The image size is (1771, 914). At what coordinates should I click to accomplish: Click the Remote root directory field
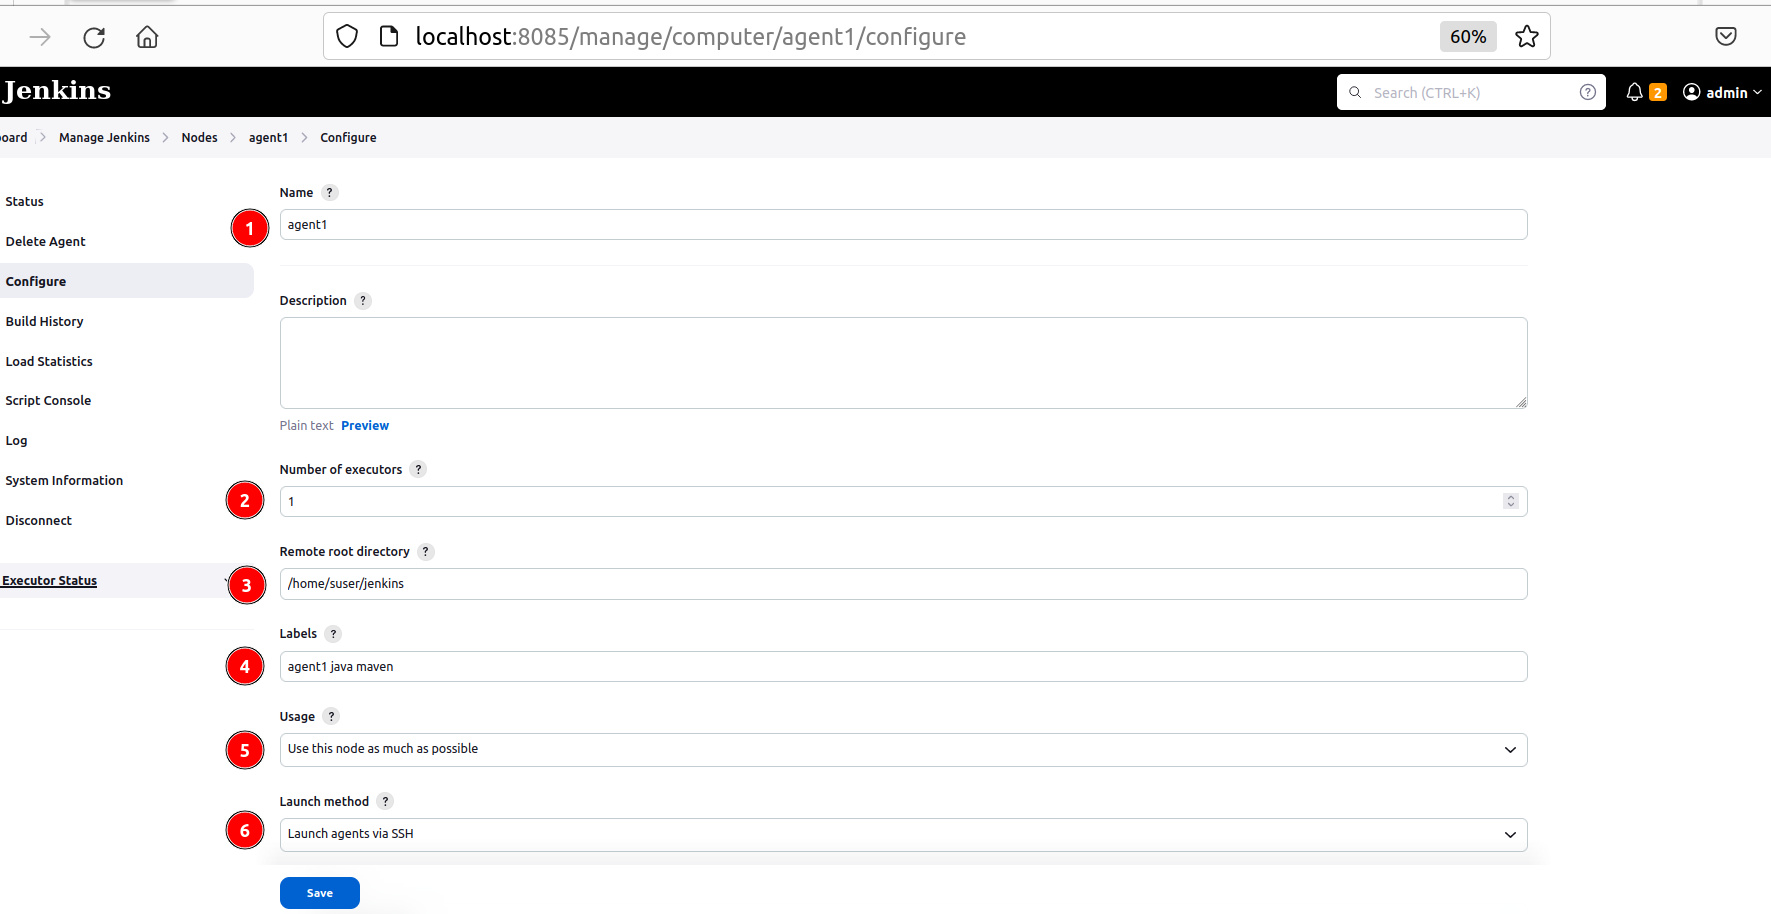903,584
